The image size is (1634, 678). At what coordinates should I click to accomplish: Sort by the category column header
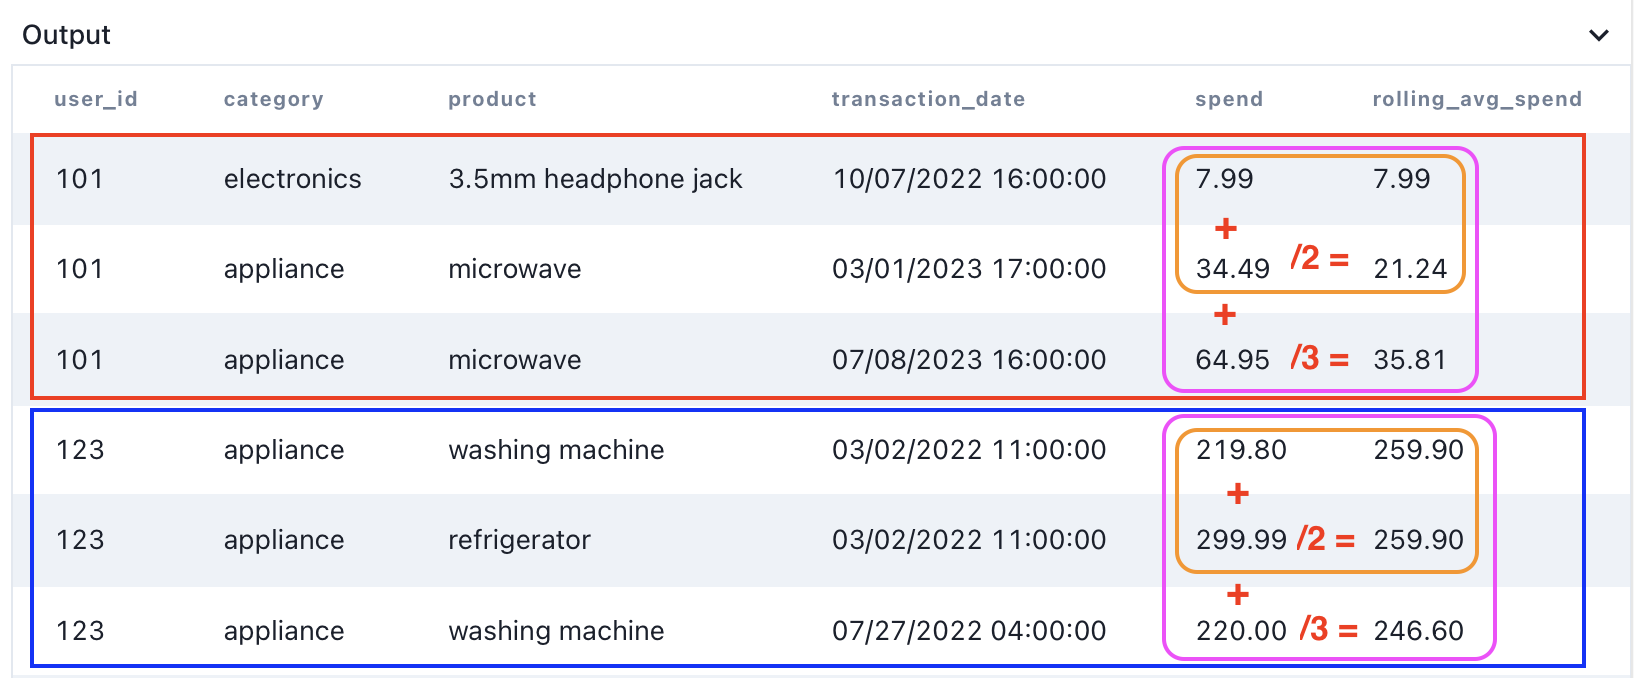tap(273, 99)
